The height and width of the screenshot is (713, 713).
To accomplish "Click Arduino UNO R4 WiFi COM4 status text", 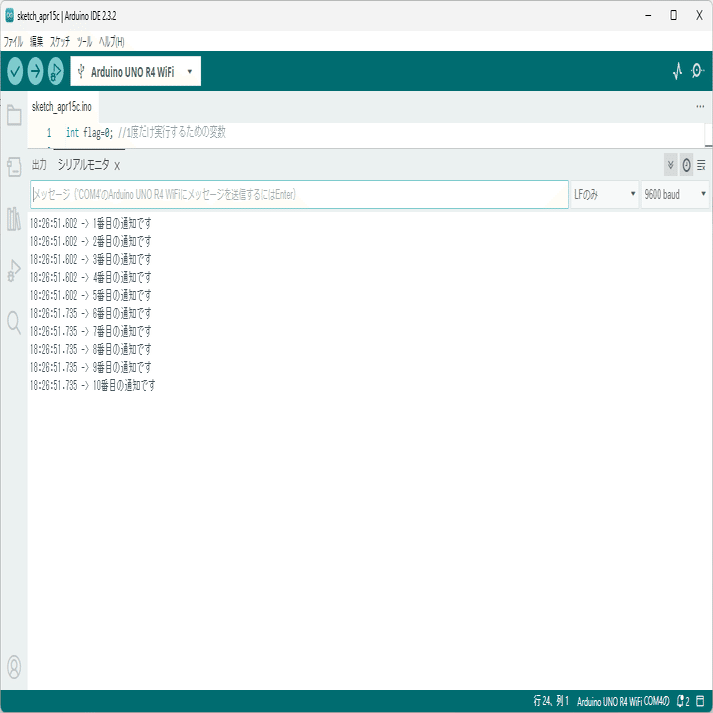I will tap(623, 701).
